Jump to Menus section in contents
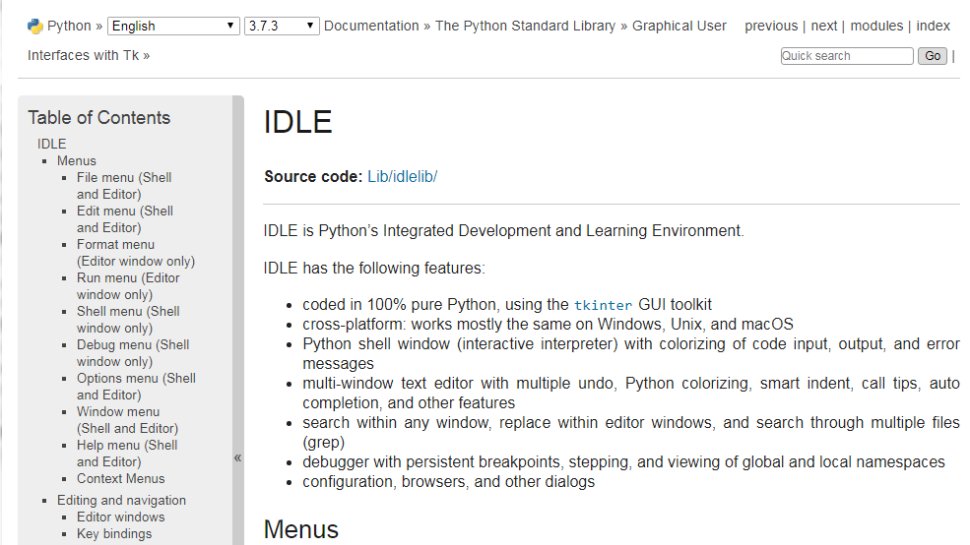The height and width of the screenshot is (545, 970). pos(77,160)
